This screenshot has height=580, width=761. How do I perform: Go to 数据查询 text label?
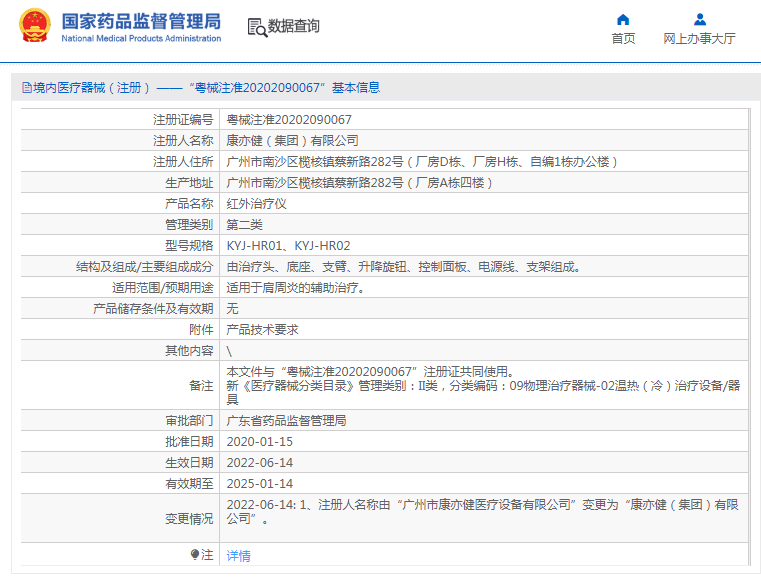[294, 27]
